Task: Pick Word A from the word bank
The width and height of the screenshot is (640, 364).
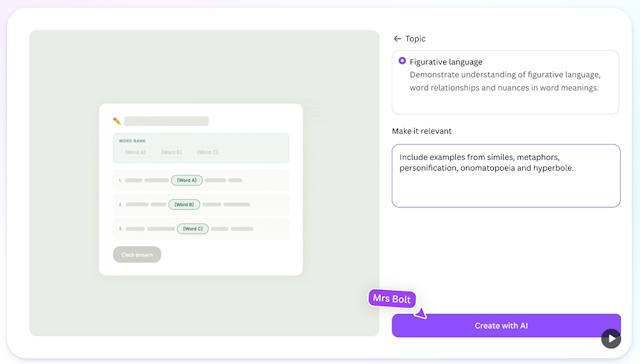Action: [x=136, y=152]
